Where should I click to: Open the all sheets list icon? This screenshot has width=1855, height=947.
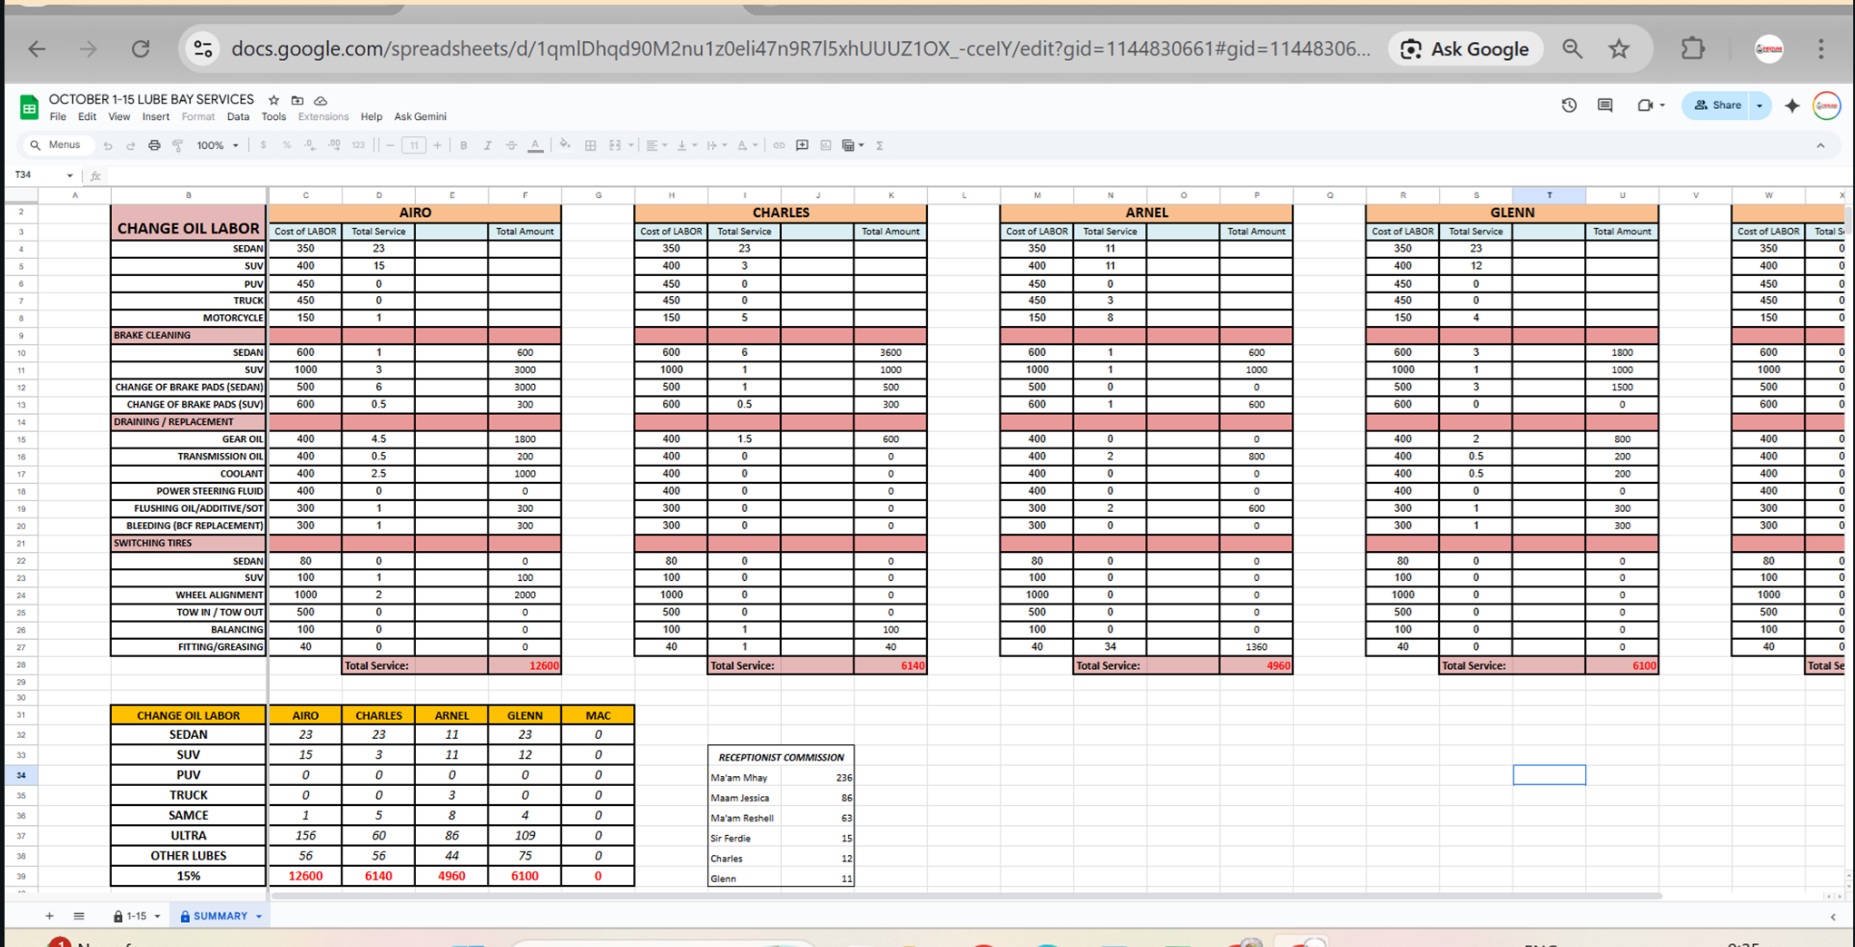pos(79,916)
